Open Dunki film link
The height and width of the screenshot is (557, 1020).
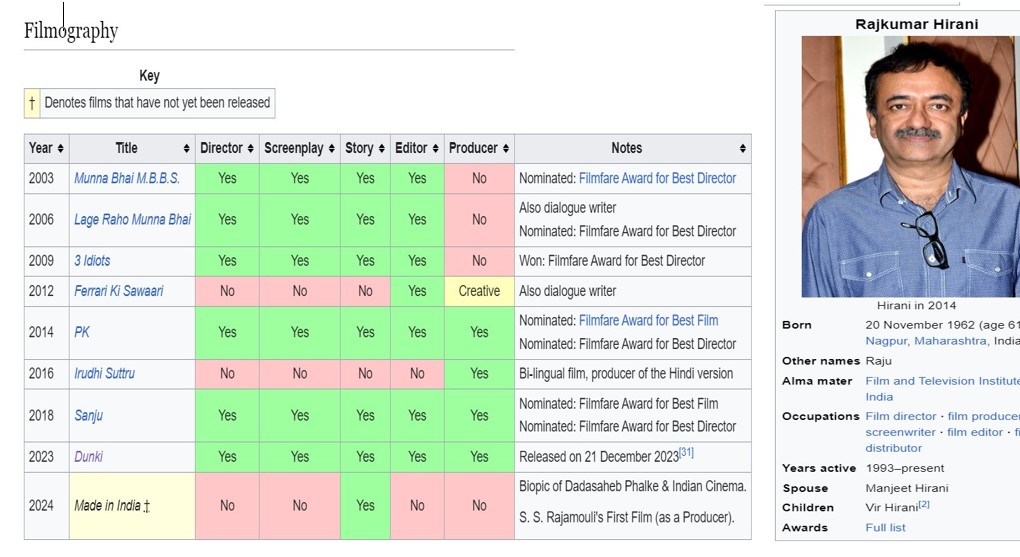(x=88, y=457)
